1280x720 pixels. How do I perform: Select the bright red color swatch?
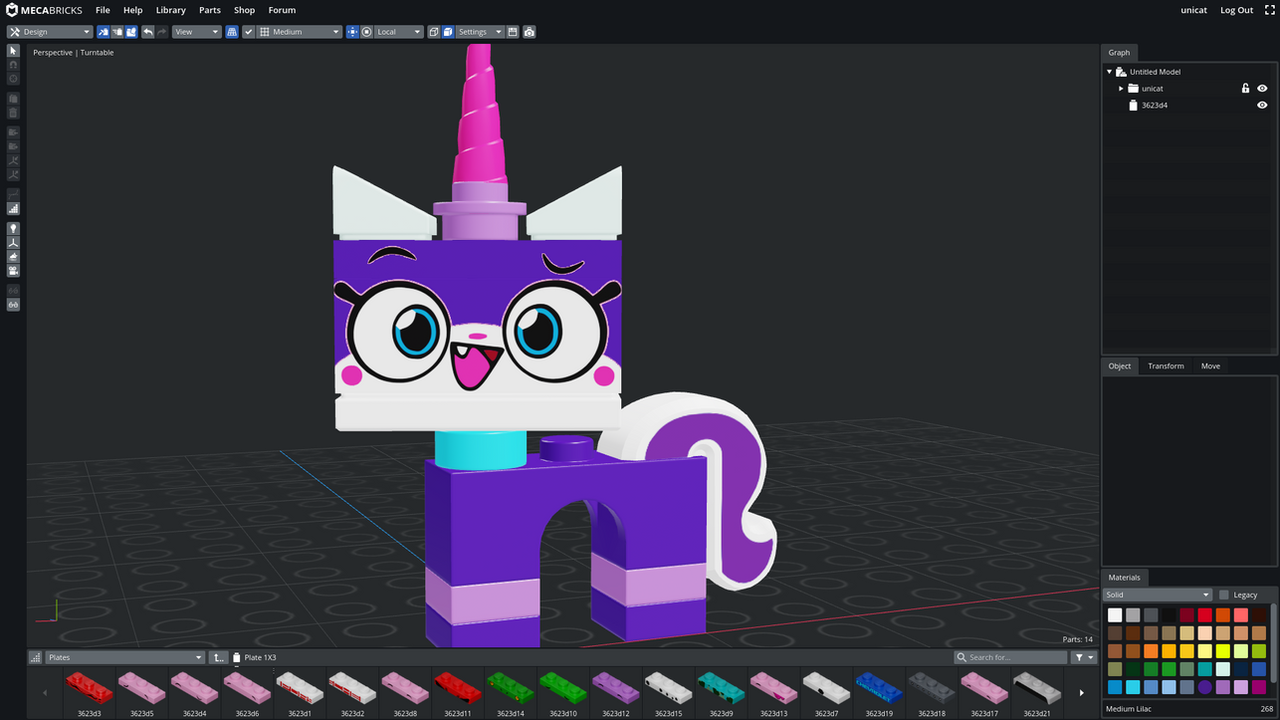(1205, 615)
